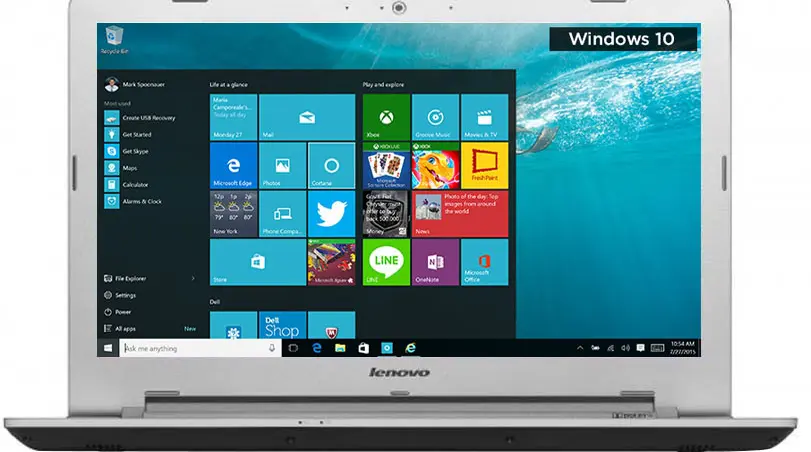Click the Windows Start button
The height and width of the screenshot is (452, 811).
tap(108, 348)
